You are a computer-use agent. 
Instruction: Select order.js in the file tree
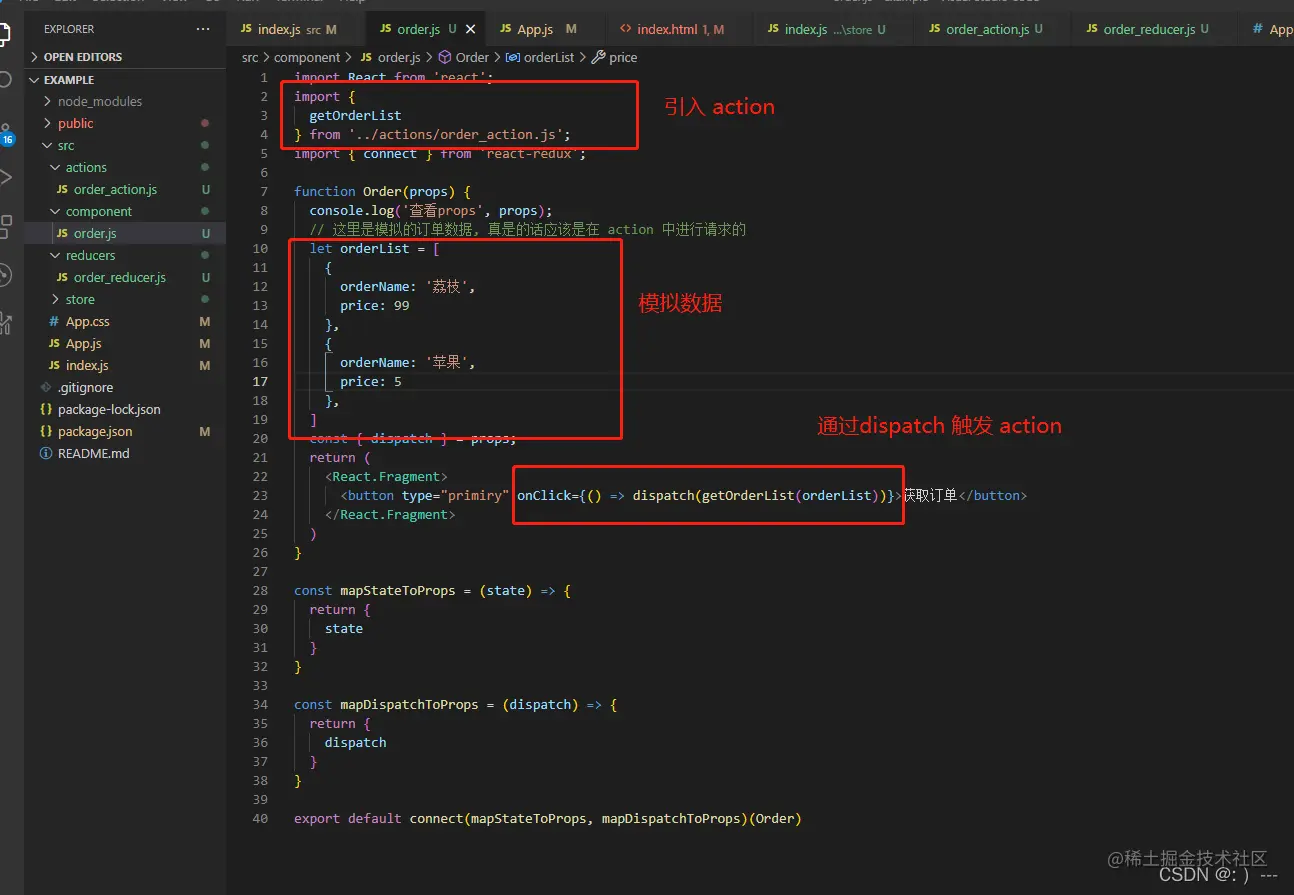[x=125, y=233]
